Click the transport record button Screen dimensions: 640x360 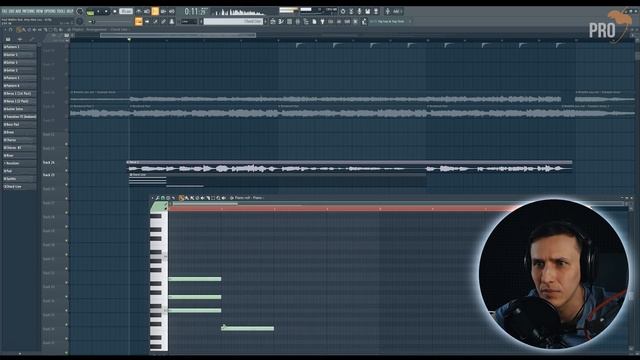coord(115,11)
